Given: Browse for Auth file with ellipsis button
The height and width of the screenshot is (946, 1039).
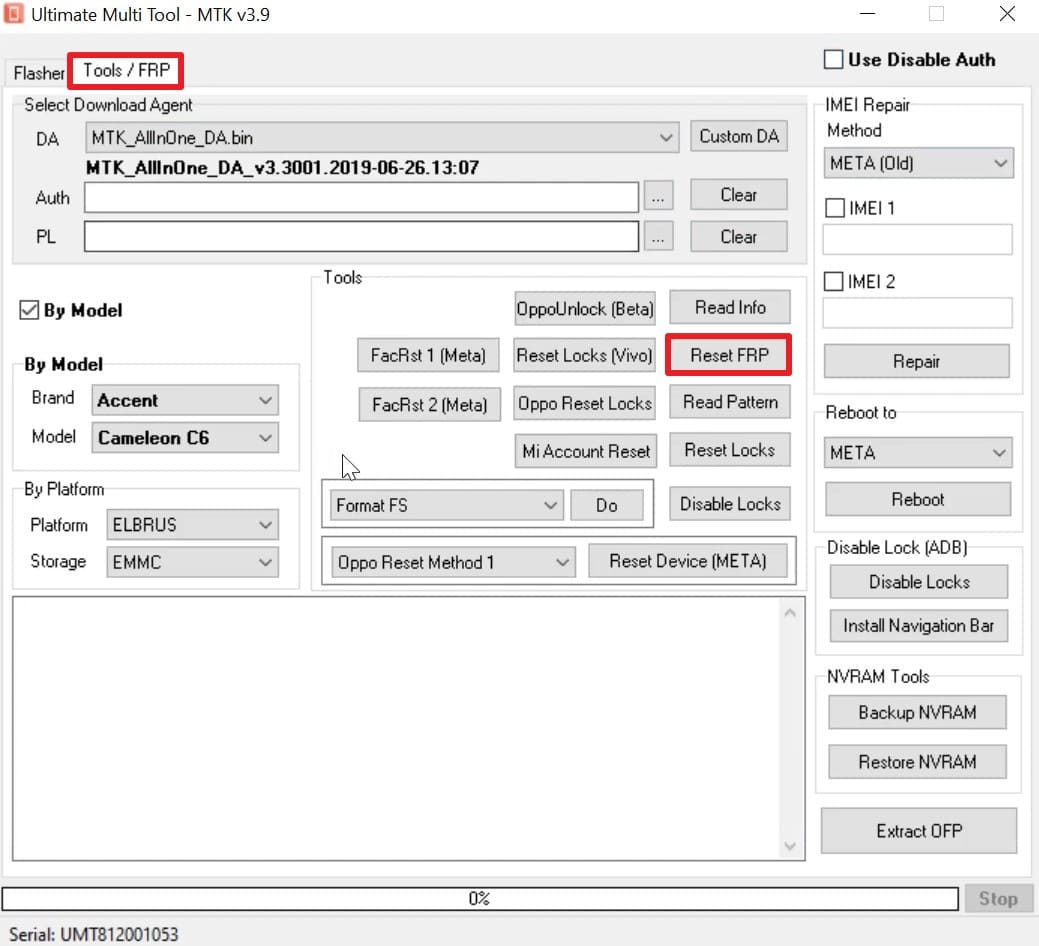Looking at the screenshot, I should coord(657,197).
